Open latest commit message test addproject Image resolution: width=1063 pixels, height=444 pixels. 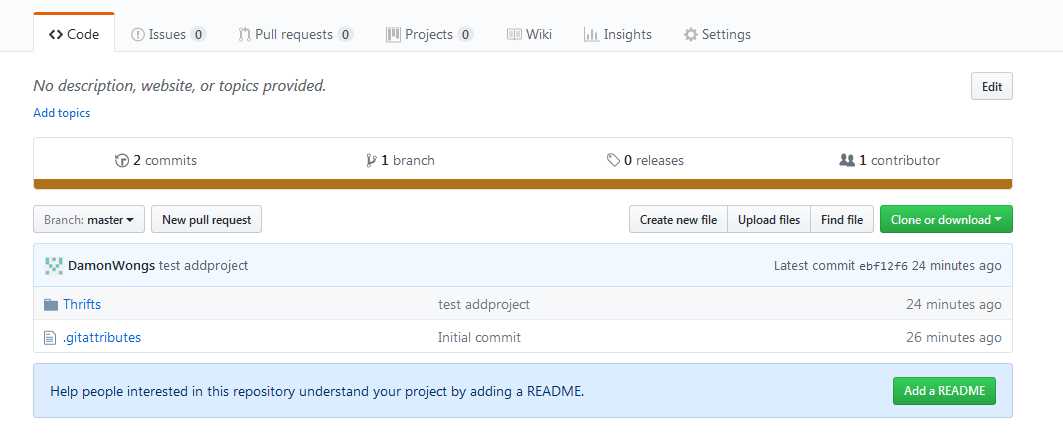[x=203, y=266]
